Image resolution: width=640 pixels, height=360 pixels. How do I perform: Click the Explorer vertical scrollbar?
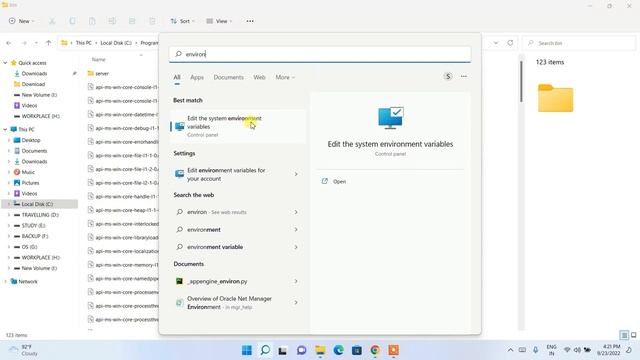(521, 82)
